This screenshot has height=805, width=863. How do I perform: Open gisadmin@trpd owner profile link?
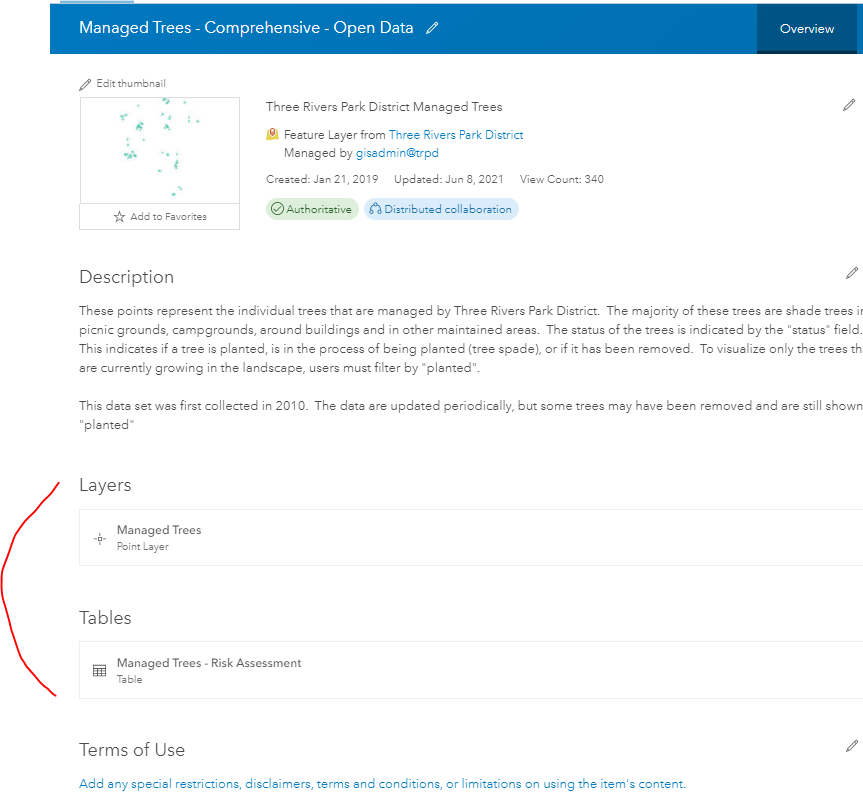click(x=397, y=153)
